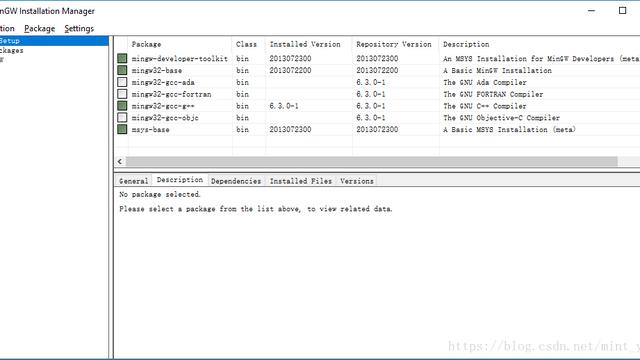This screenshot has height=360, width=640.
Task: Toggle the mingw32-base package checkbox
Action: (x=122, y=70)
